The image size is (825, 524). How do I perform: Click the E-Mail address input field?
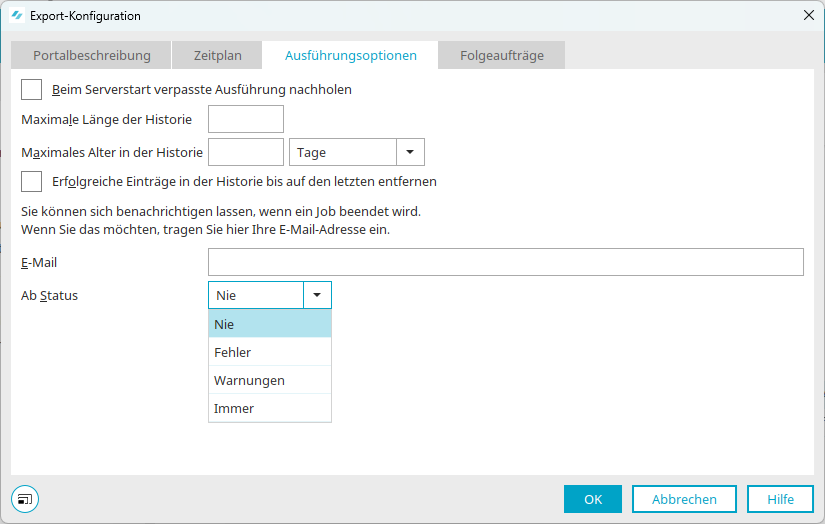pyautogui.click(x=505, y=262)
